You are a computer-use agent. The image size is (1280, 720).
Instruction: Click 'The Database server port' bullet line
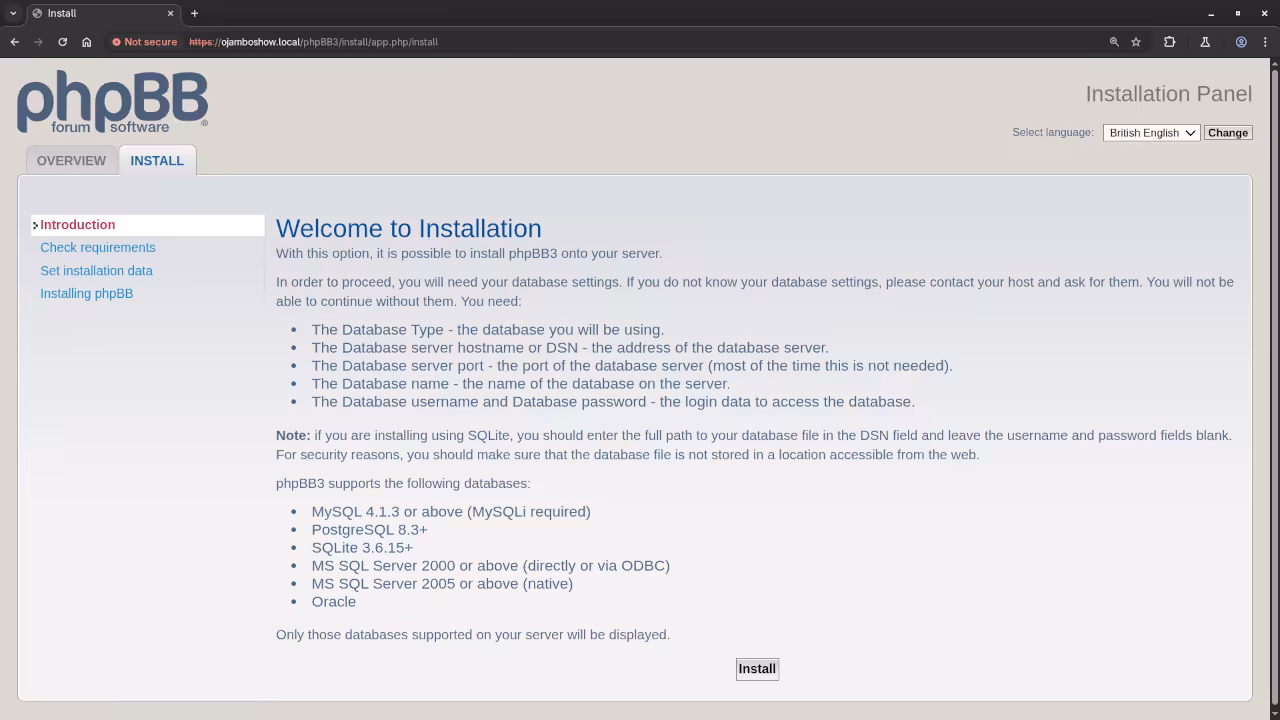coord(632,366)
